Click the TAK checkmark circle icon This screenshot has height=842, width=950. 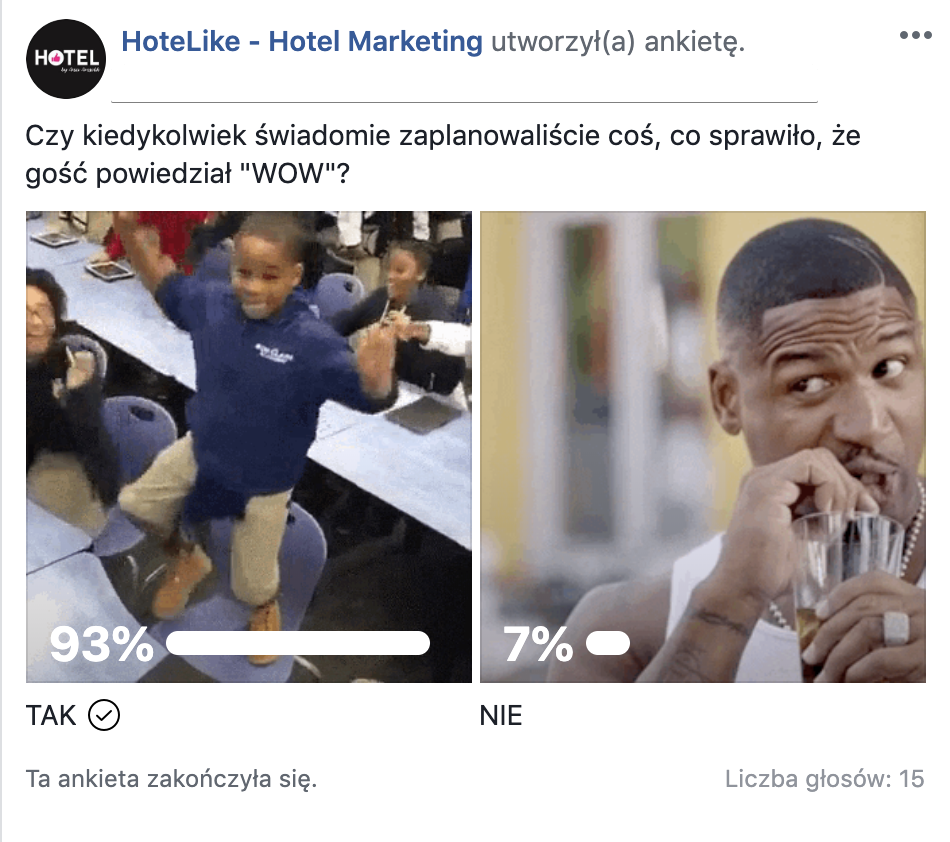[x=104, y=715]
